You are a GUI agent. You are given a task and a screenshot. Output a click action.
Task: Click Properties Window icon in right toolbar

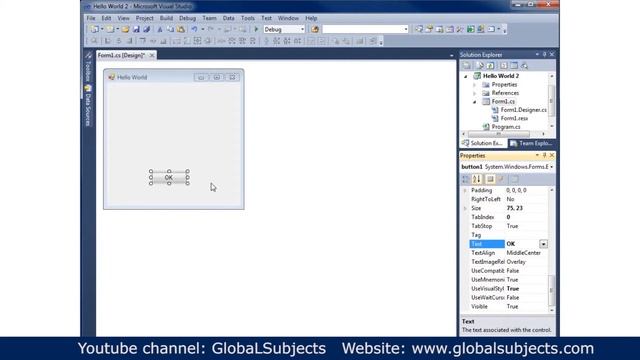coord(429,29)
